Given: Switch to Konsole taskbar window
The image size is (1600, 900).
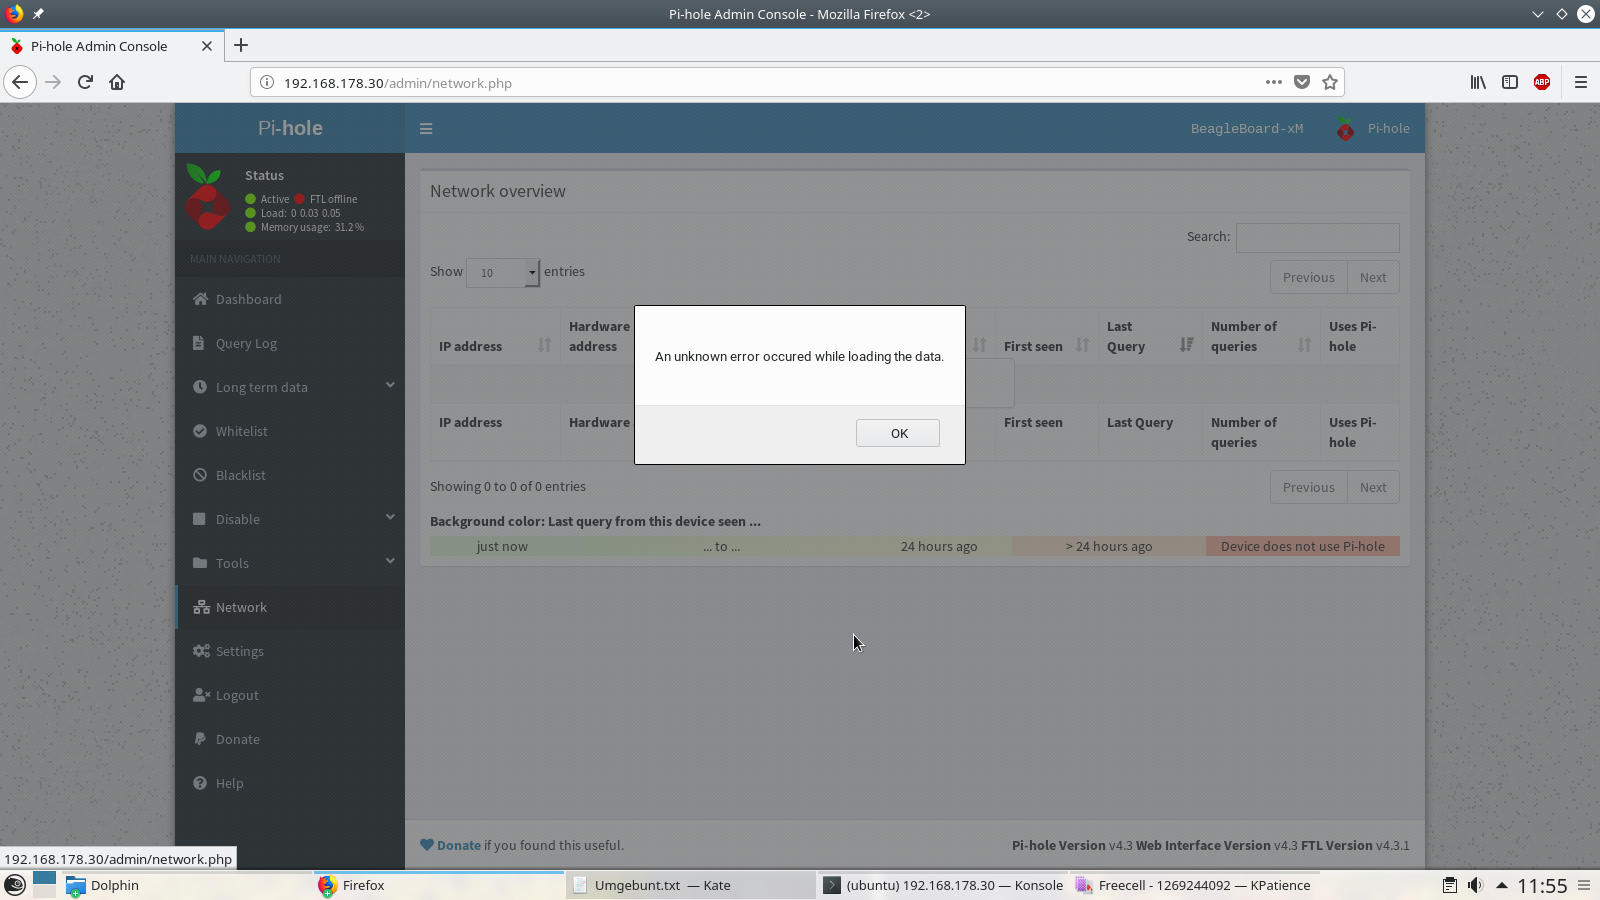Looking at the screenshot, I should (943, 885).
